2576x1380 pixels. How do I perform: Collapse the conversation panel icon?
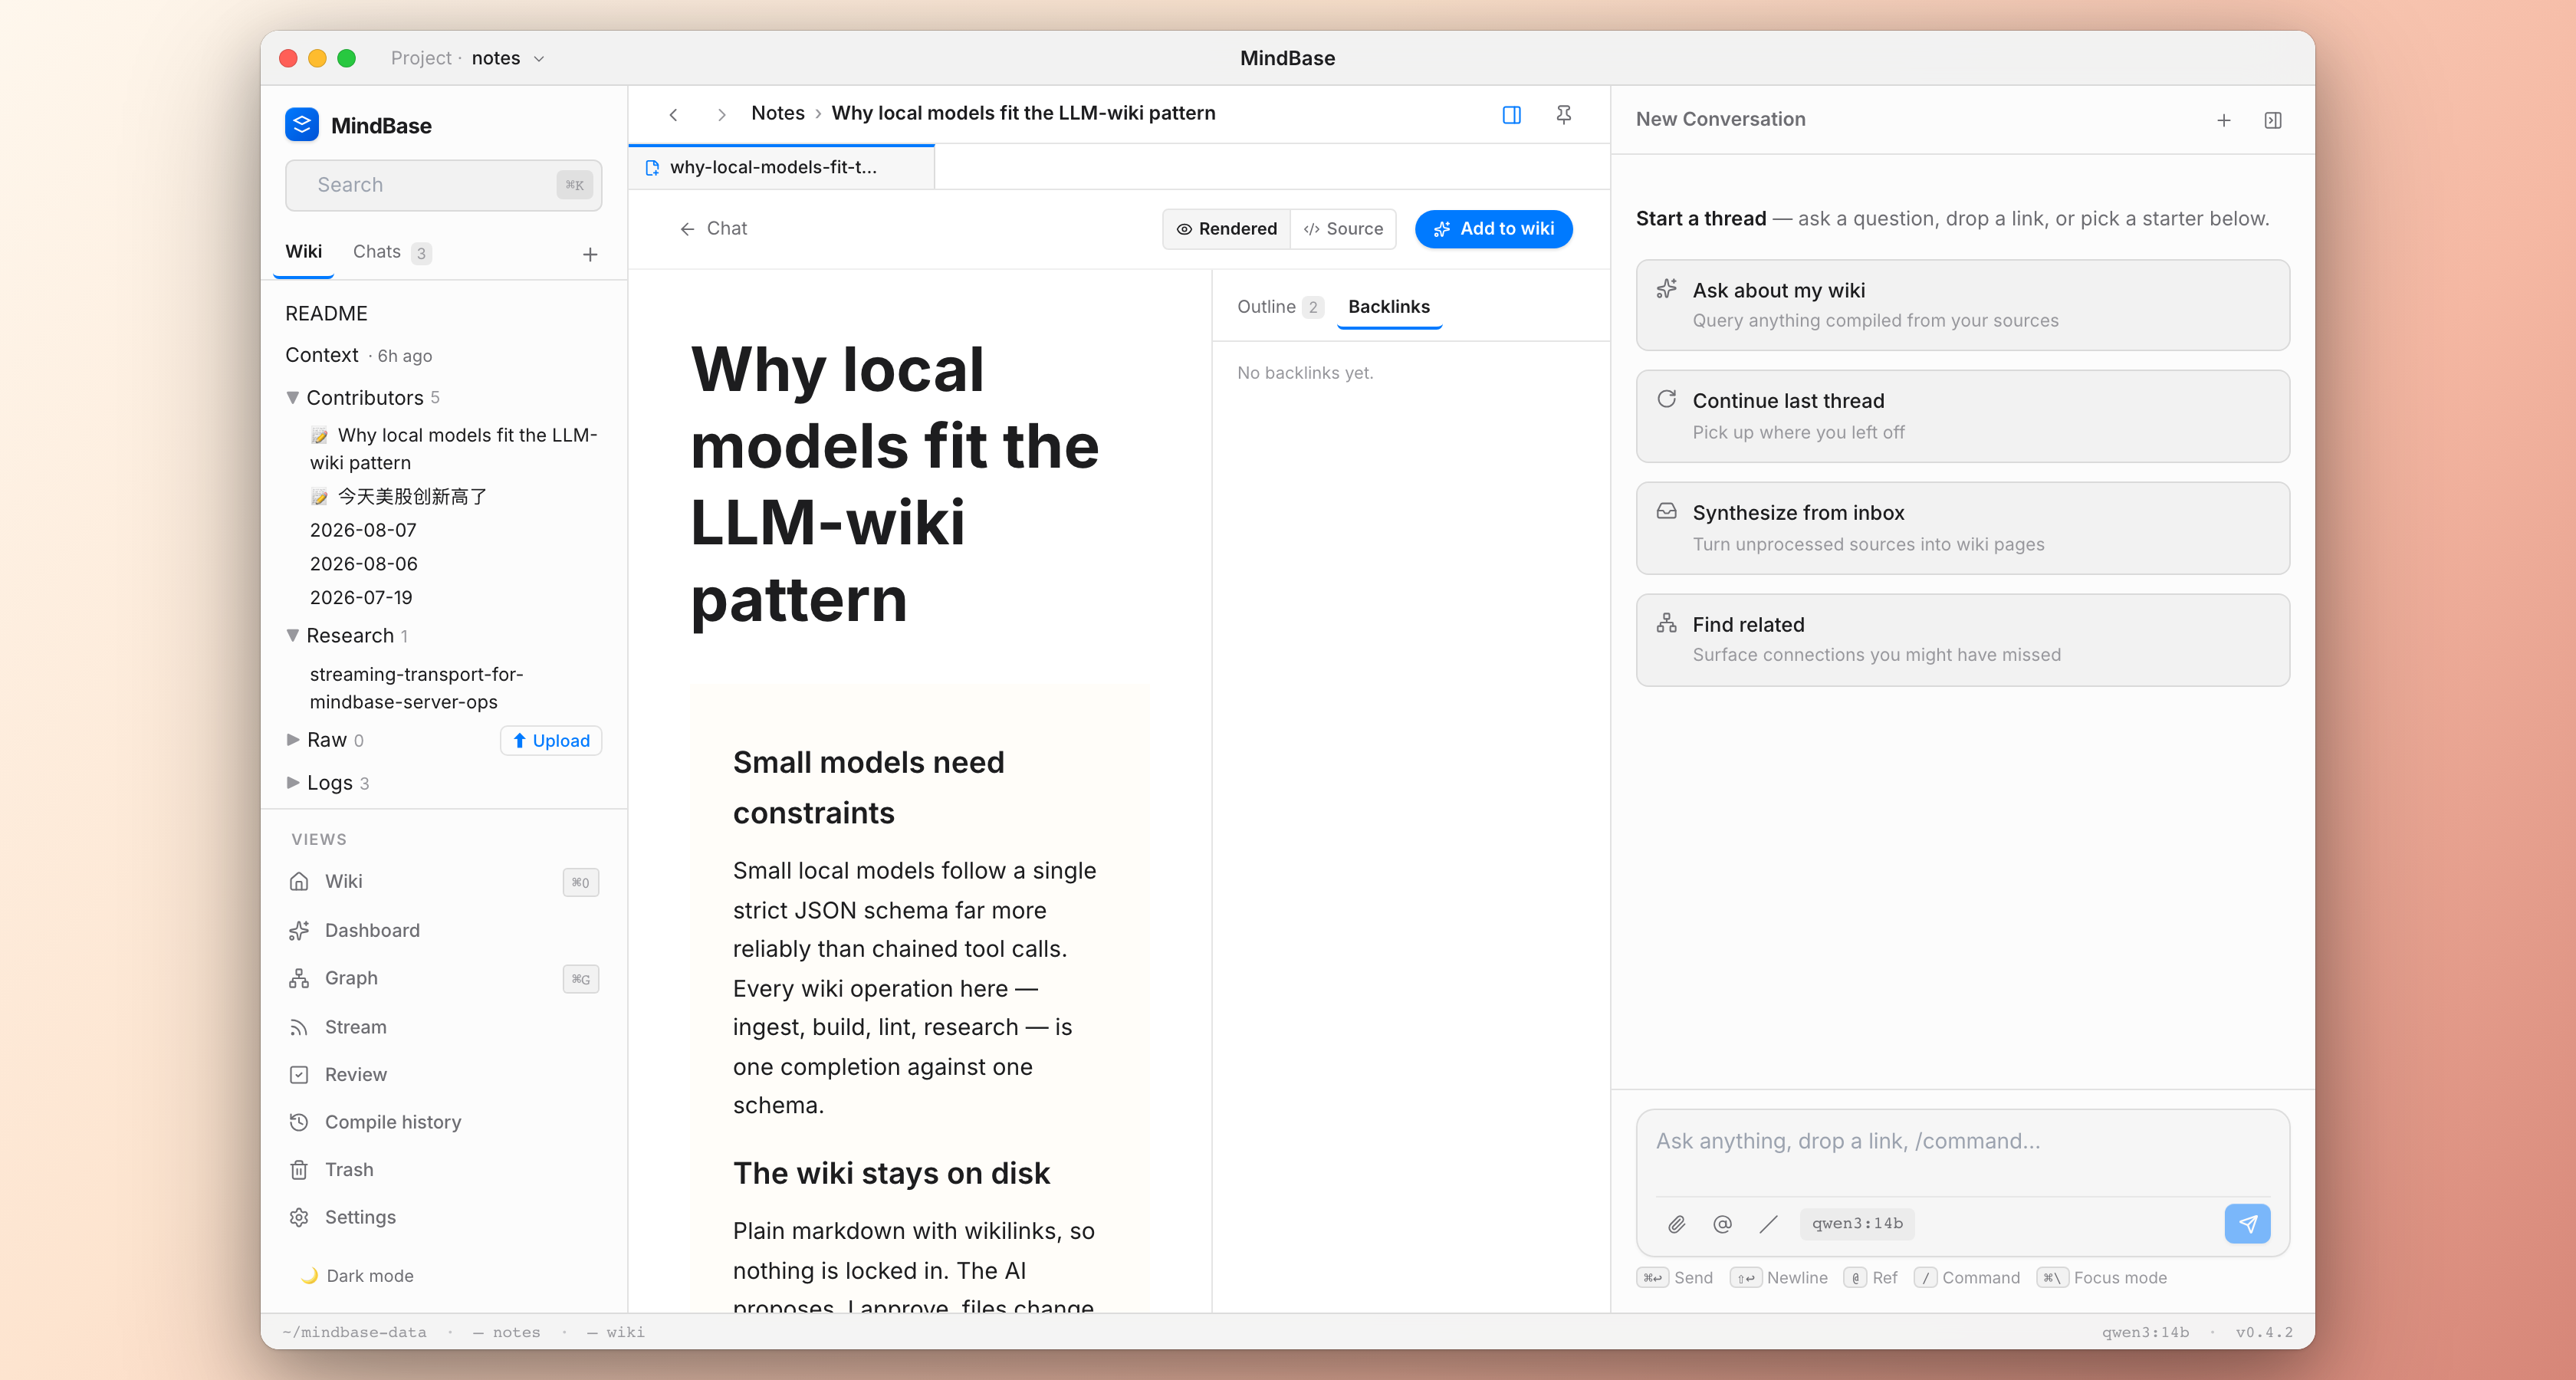pos(2272,120)
